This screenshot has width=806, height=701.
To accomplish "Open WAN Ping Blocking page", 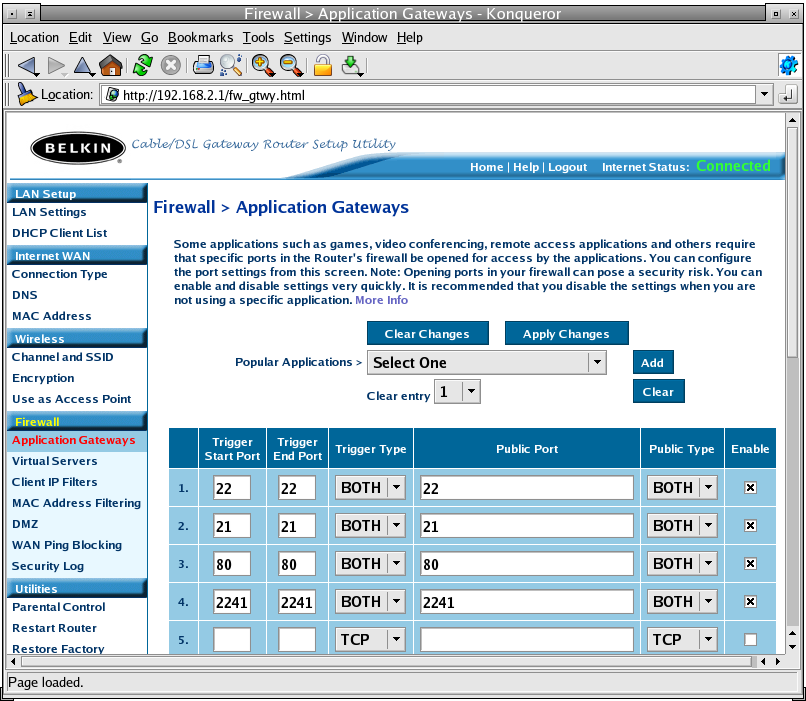I will click(x=67, y=545).
